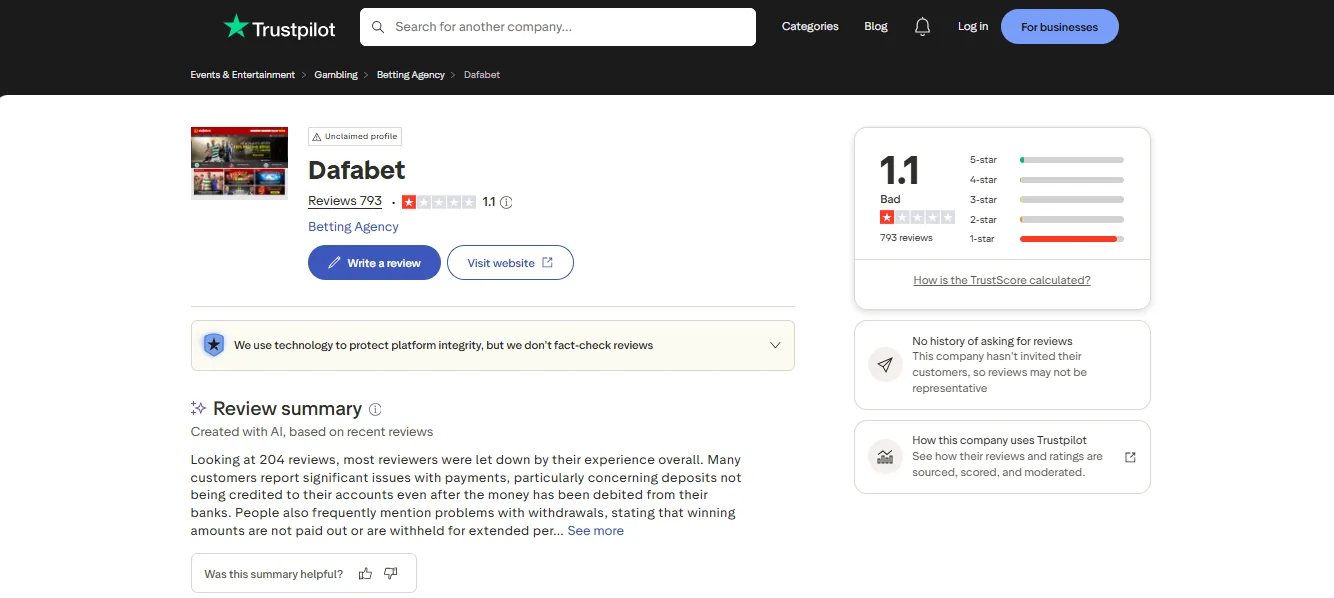Click the external link icon in How this company uses Trustpilot
This screenshot has width=1334, height=598.
tap(1130, 457)
